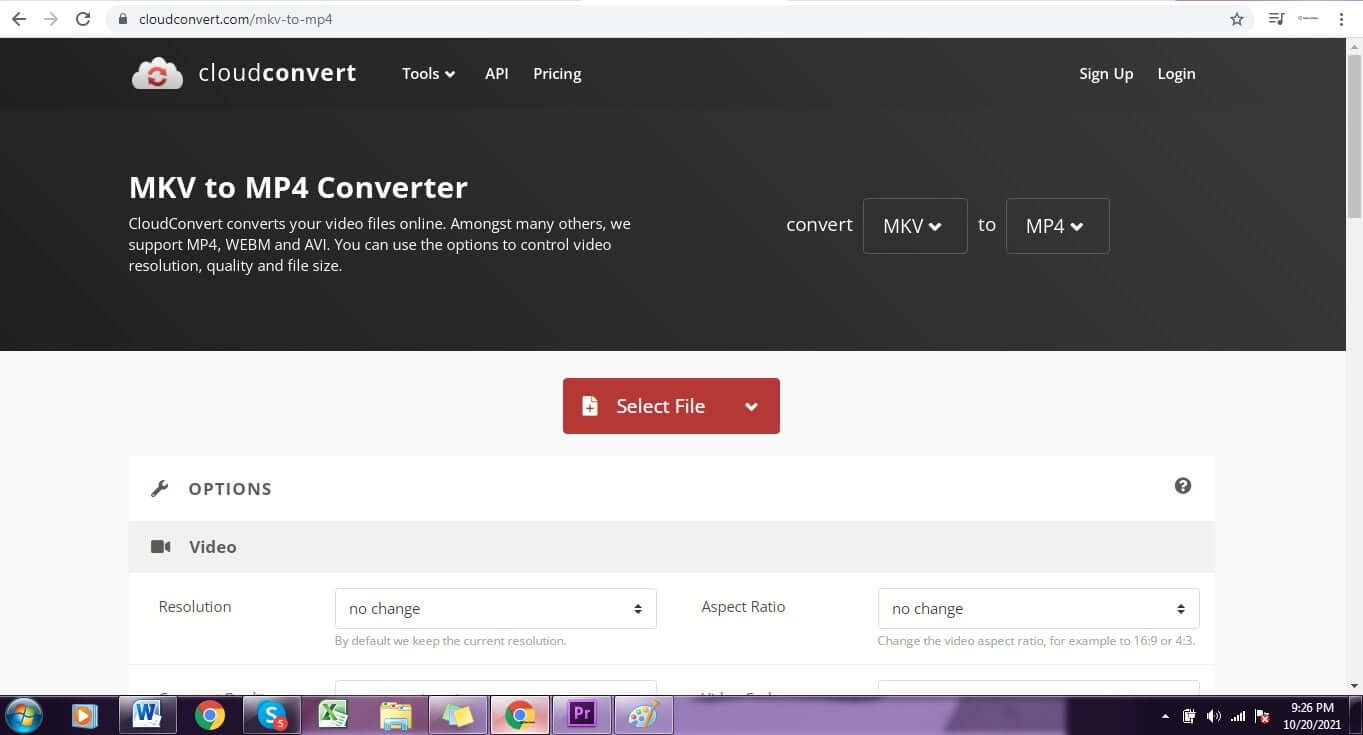Image resolution: width=1363 pixels, height=735 pixels.
Task: Open Skype from the taskbar
Action: pos(272,716)
